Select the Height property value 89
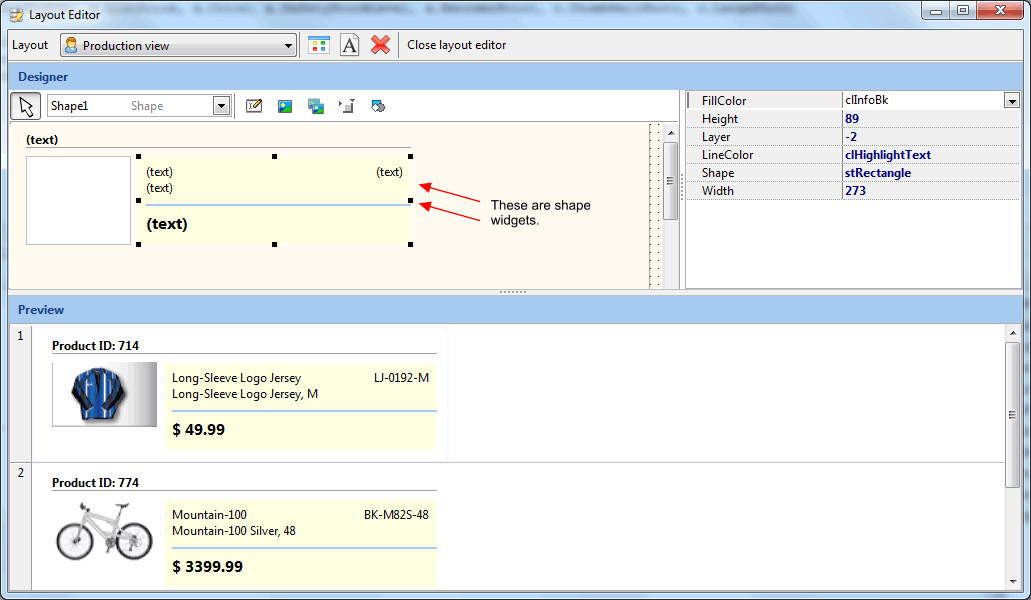This screenshot has height=600, width=1031. [851, 119]
